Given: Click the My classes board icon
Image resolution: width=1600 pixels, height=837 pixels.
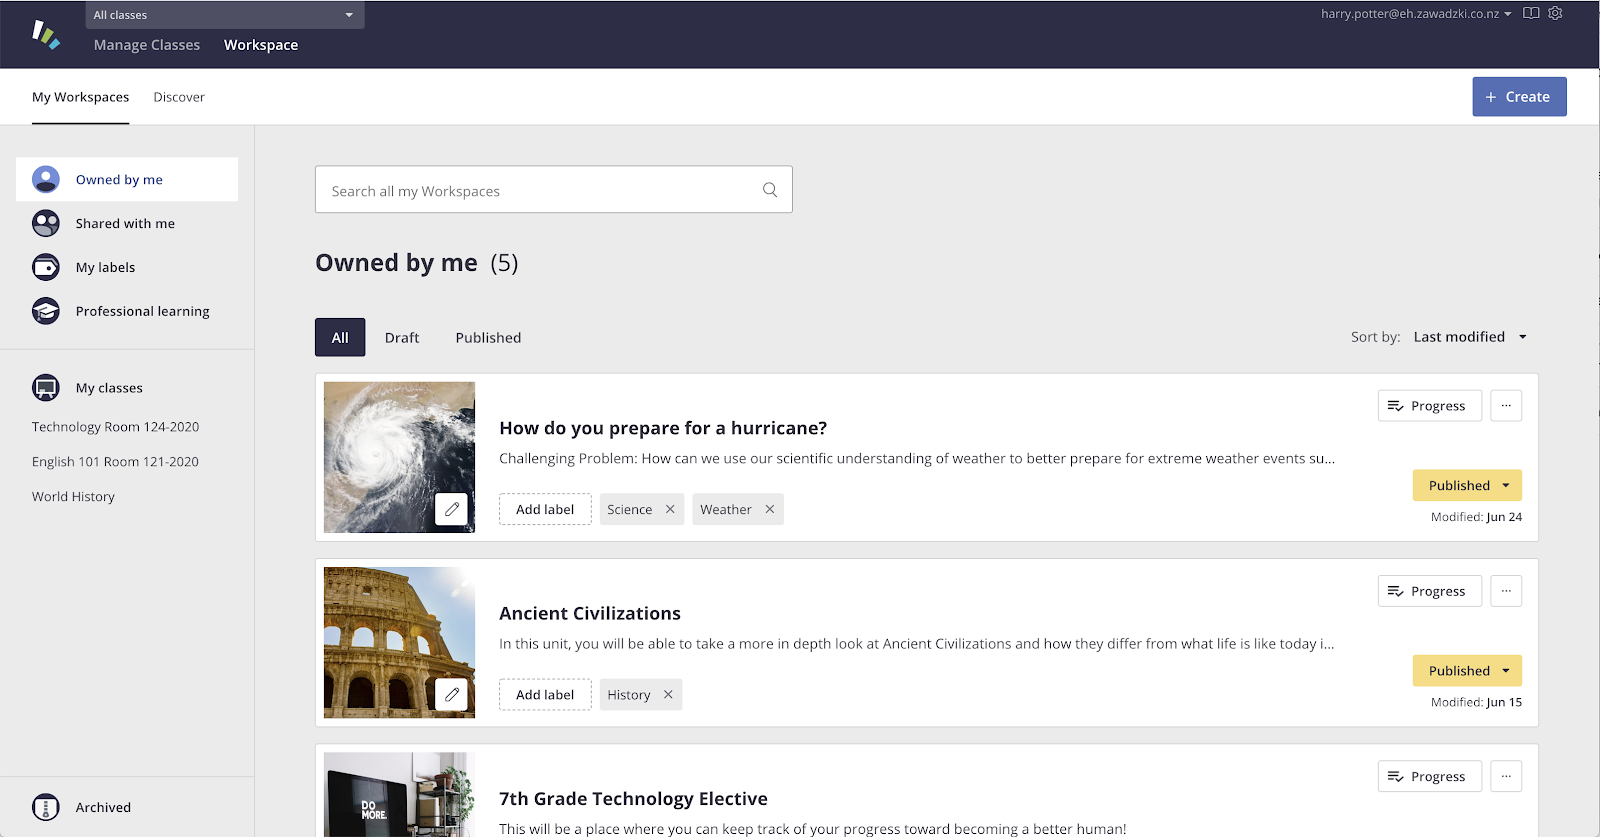Looking at the screenshot, I should pyautogui.click(x=46, y=387).
